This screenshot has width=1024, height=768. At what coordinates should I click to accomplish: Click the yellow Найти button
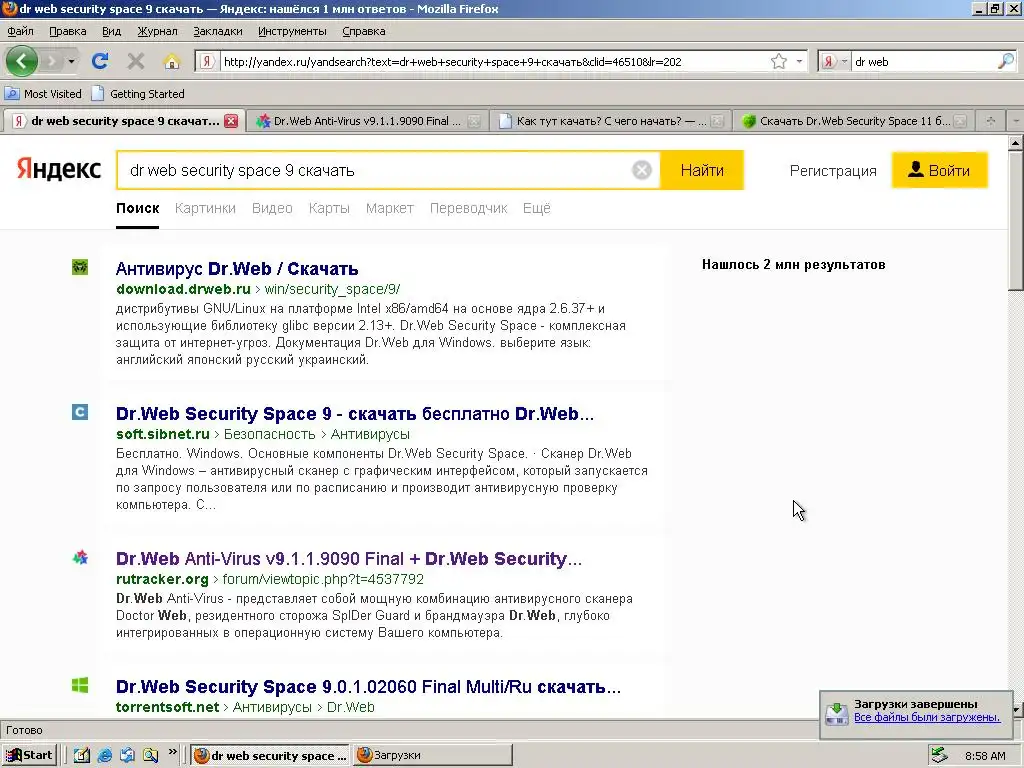(702, 170)
